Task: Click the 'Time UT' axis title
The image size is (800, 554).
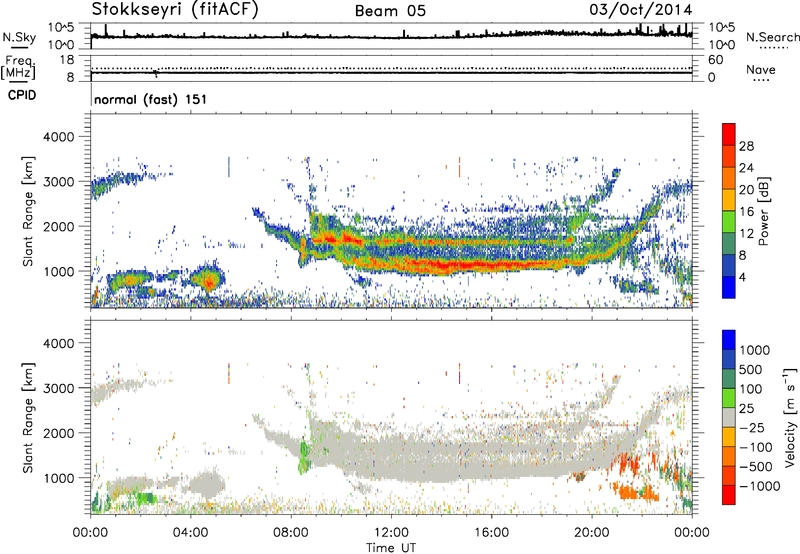Action: tap(391, 547)
